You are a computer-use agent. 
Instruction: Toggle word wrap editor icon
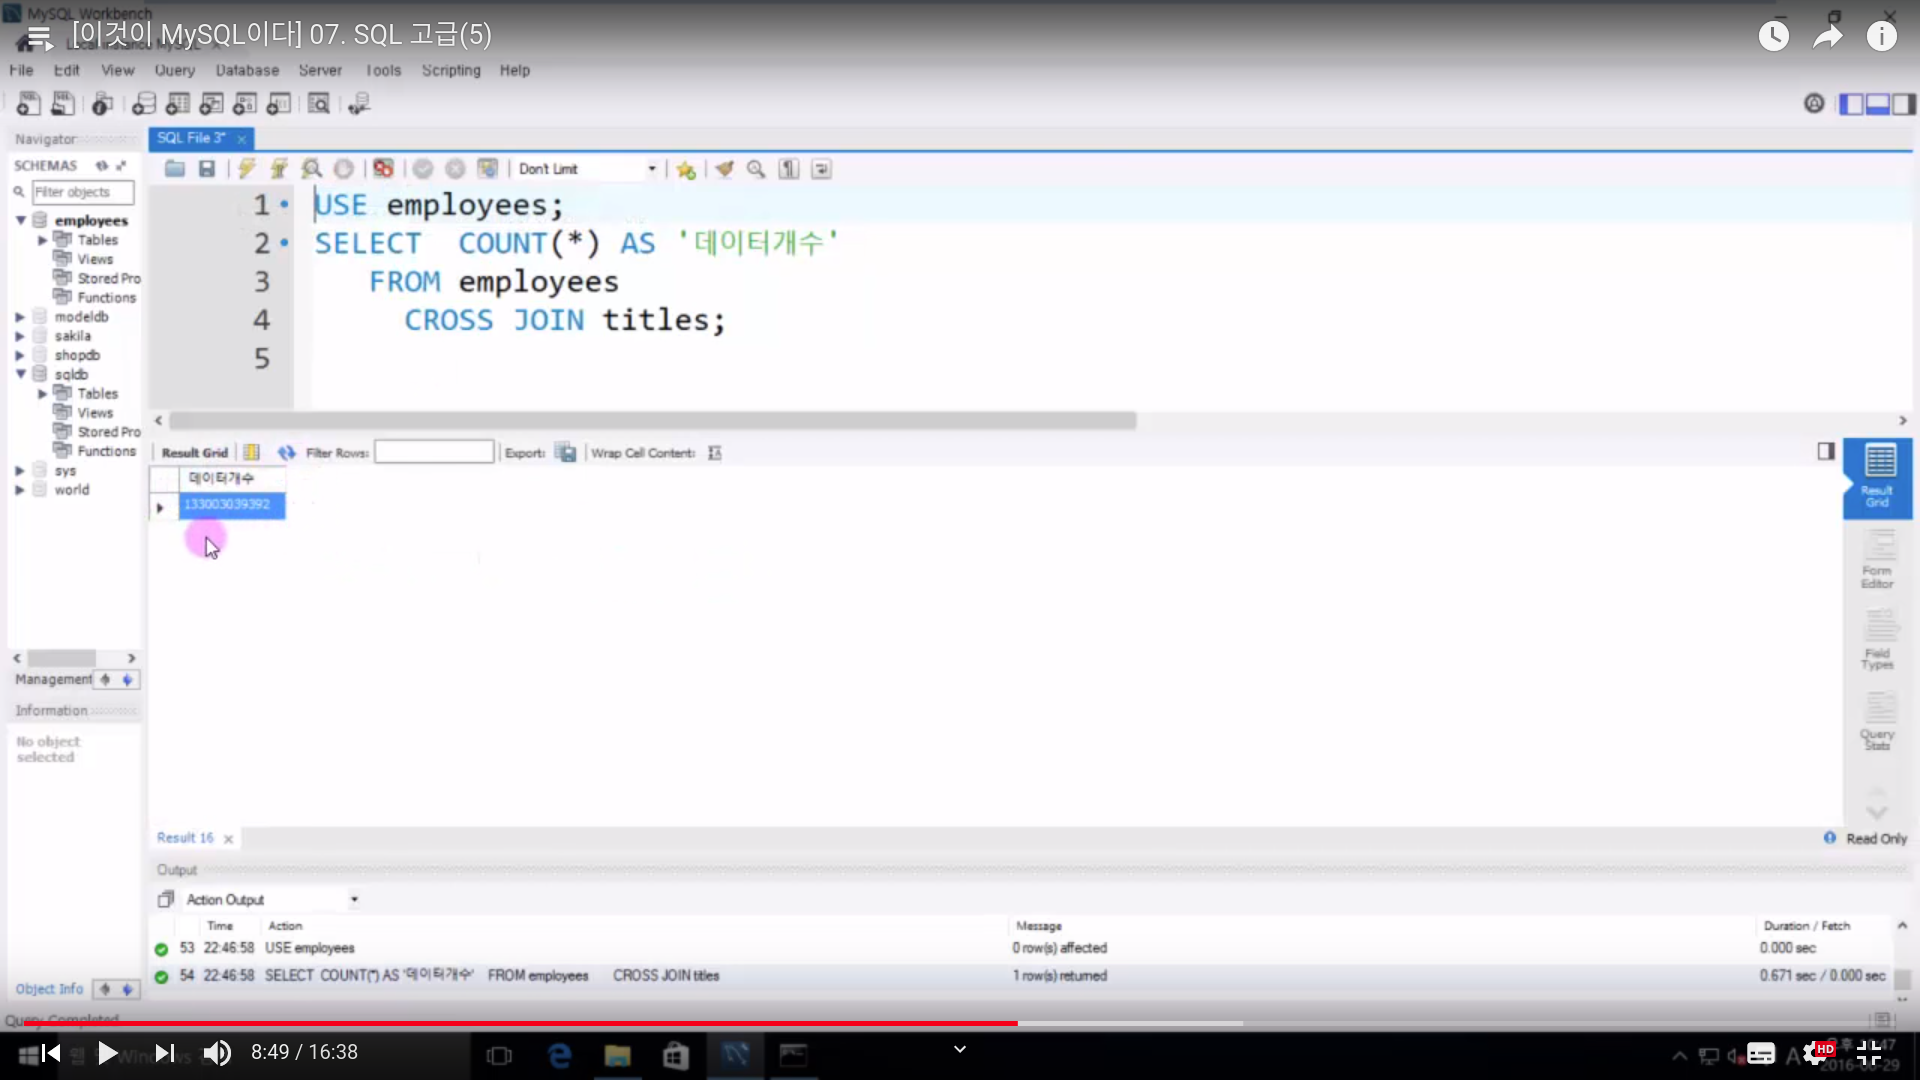tap(821, 169)
